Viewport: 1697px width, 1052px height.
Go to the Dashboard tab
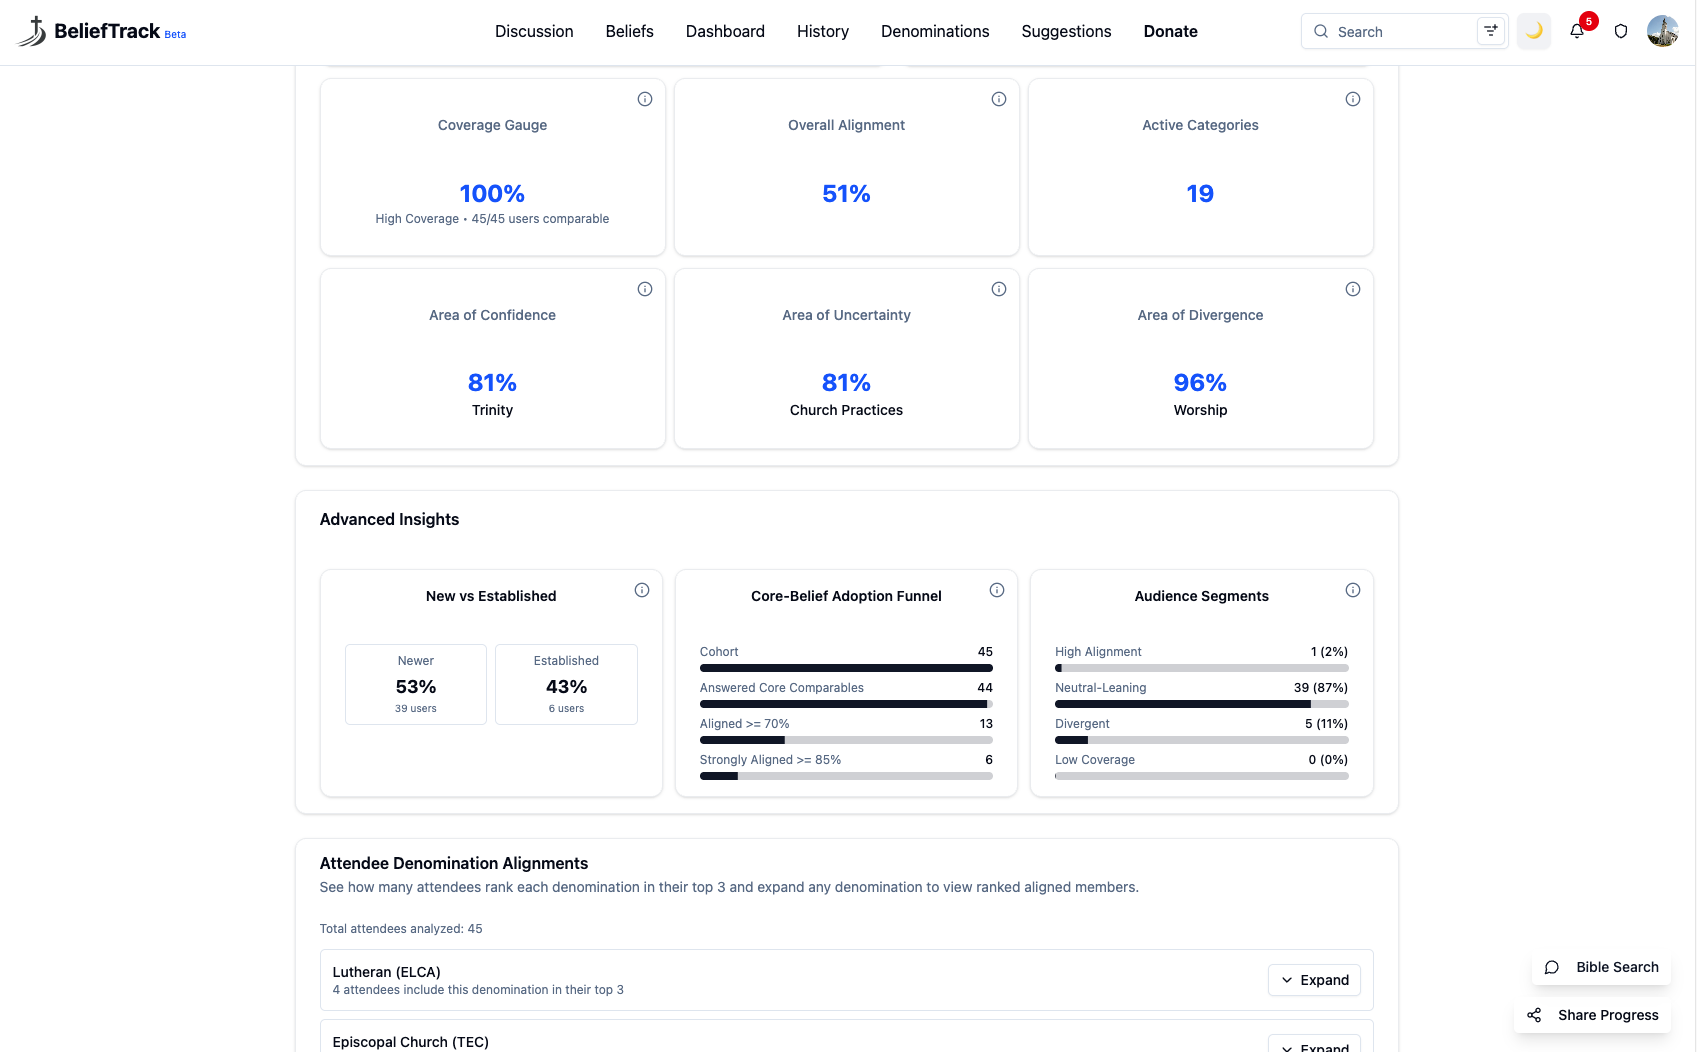tap(725, 31)
